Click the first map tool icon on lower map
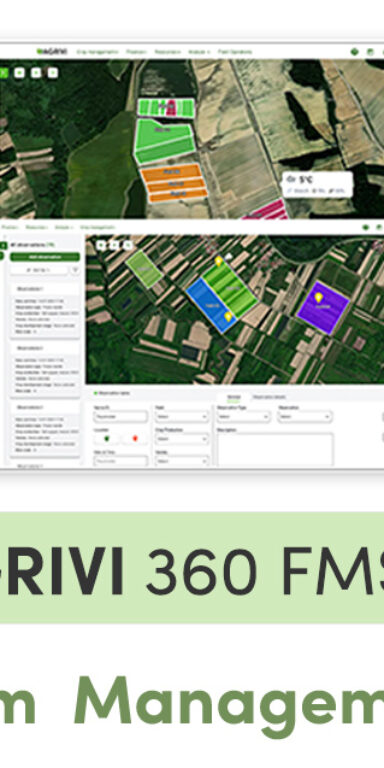Image resolution: width=384 pixels, height=768 pixels. 101,245
